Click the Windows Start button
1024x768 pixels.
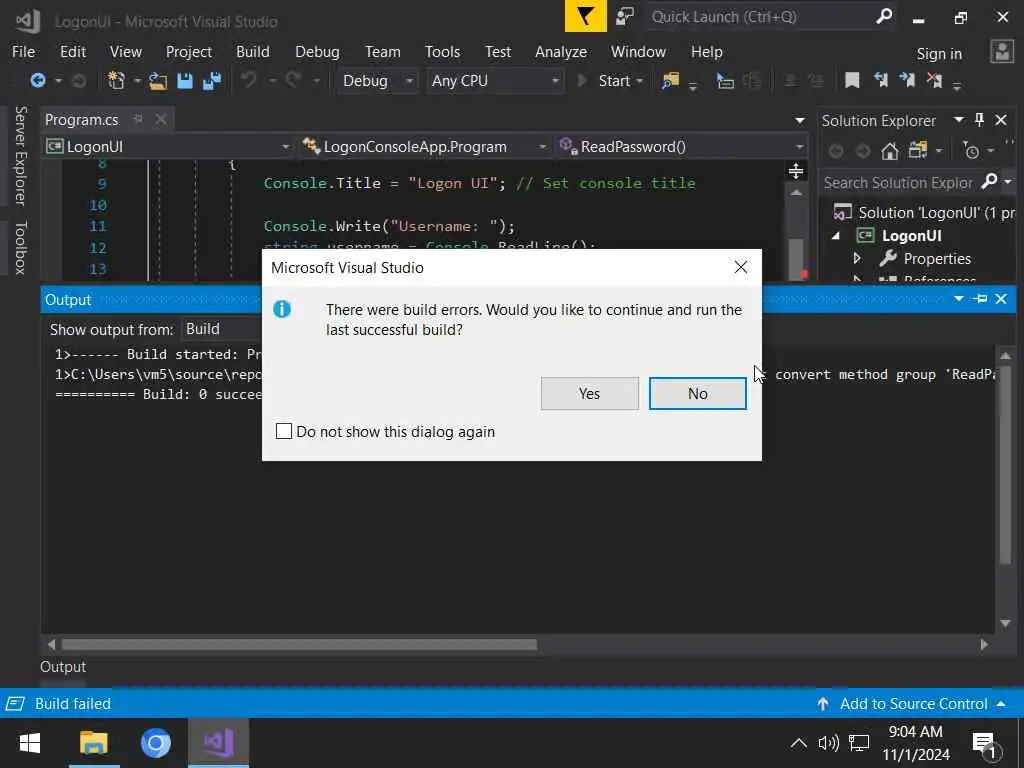coord(29,743)
